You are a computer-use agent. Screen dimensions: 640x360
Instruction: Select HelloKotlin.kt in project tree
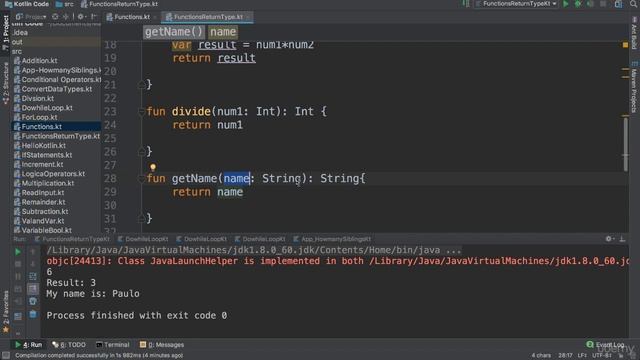[43, 145]
